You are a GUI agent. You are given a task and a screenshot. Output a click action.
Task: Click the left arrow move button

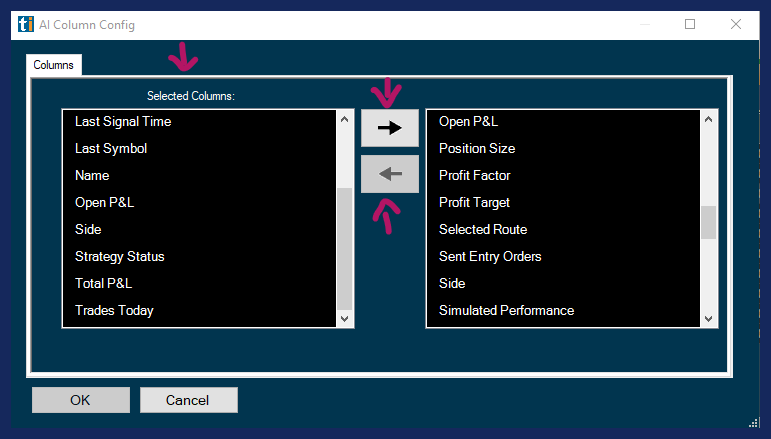coord(390,174)
